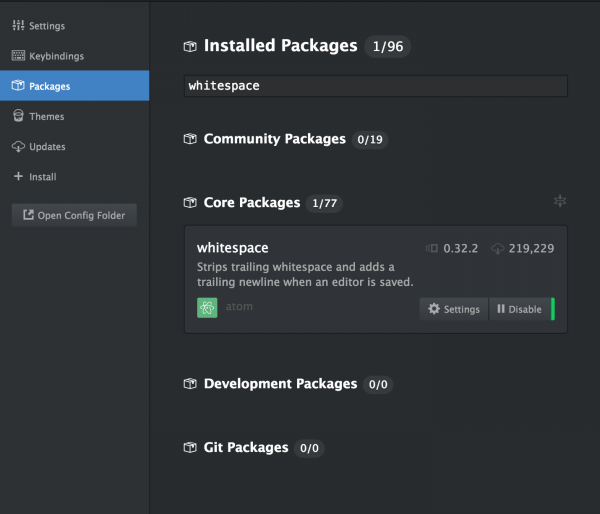600x514 pixels.
Task: Click the package filter search field
Action: coord(376,86)
